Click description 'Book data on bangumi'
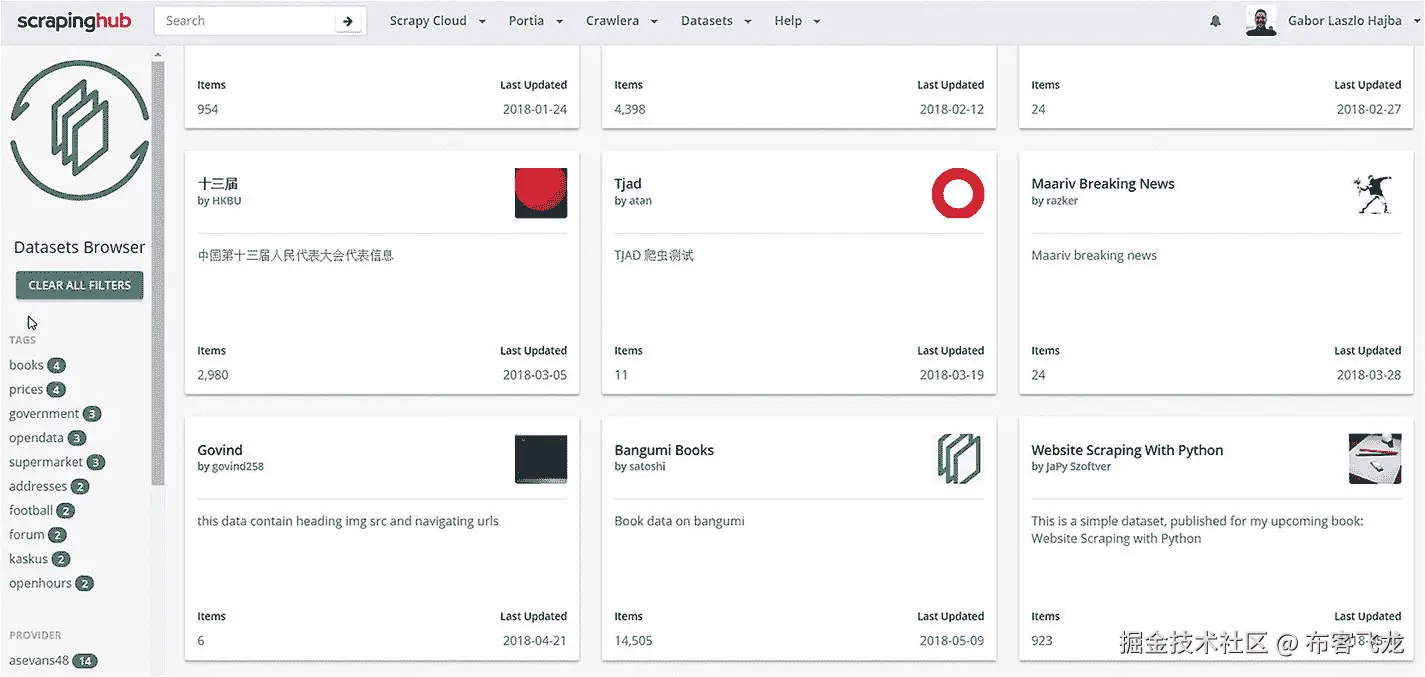Viewport: 1425px width, 677px height. [679, 521]
